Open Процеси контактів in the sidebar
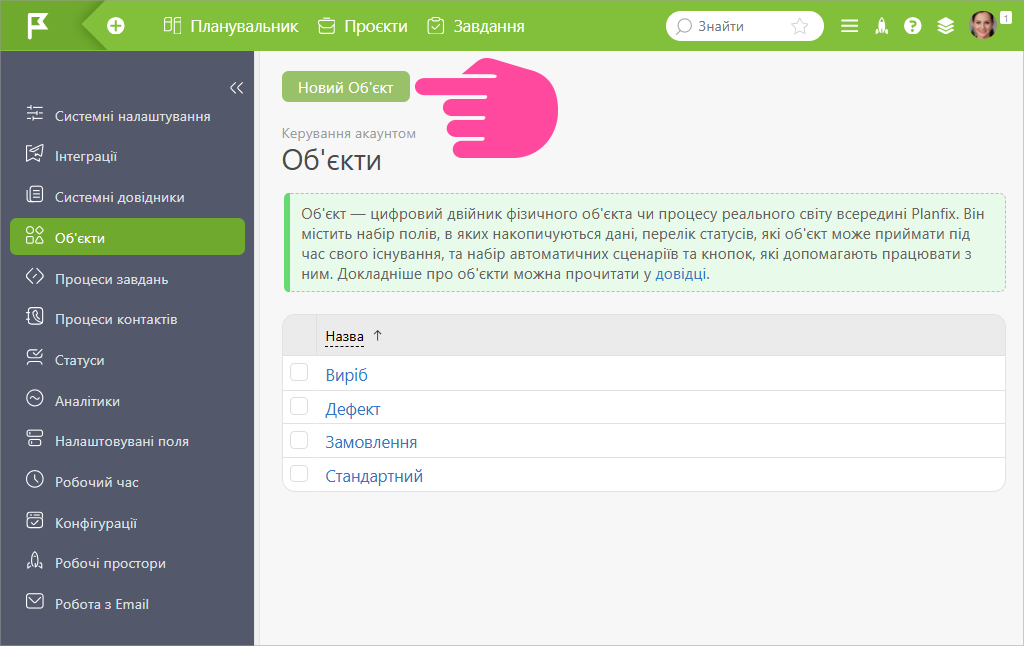 coord(116,319)
